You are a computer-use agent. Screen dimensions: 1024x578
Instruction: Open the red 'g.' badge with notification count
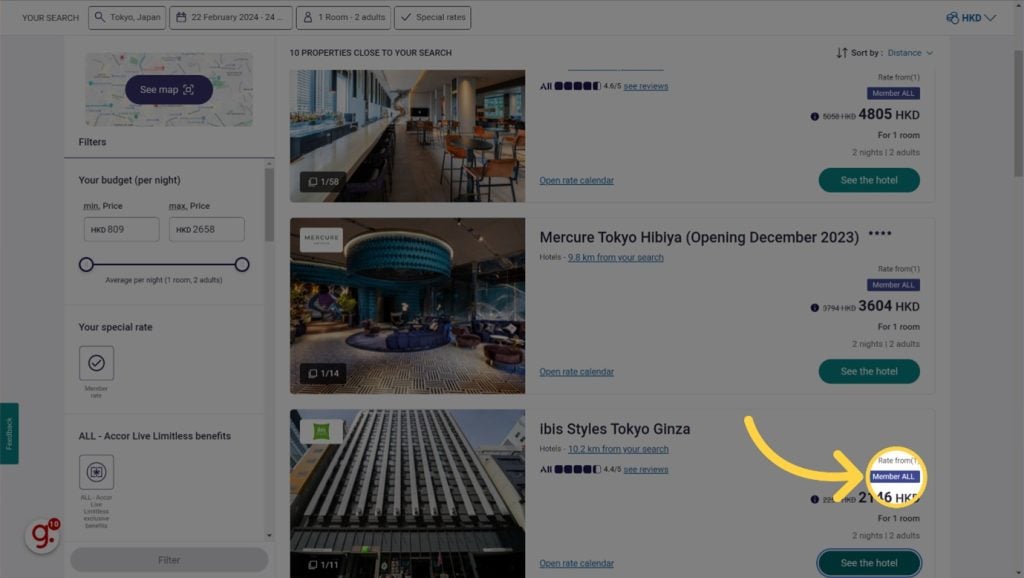(42, 535)
